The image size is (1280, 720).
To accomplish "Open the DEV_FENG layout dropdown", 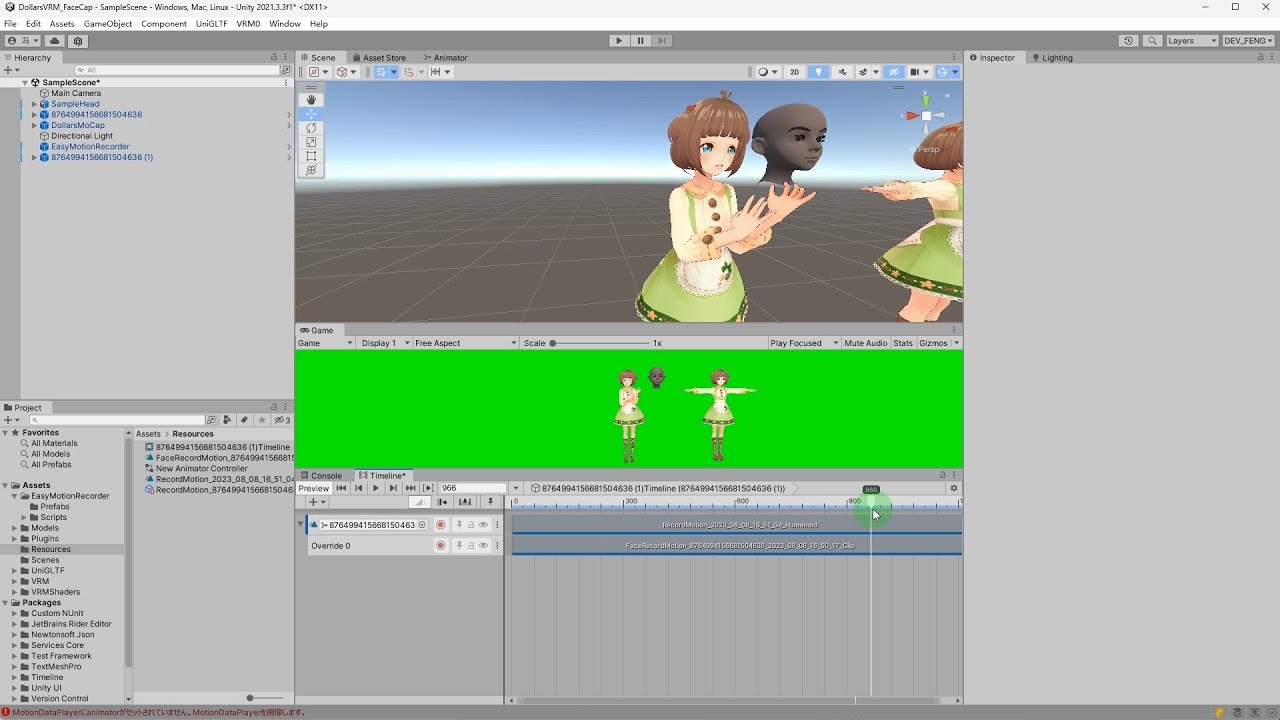I will click(1247, 41).
